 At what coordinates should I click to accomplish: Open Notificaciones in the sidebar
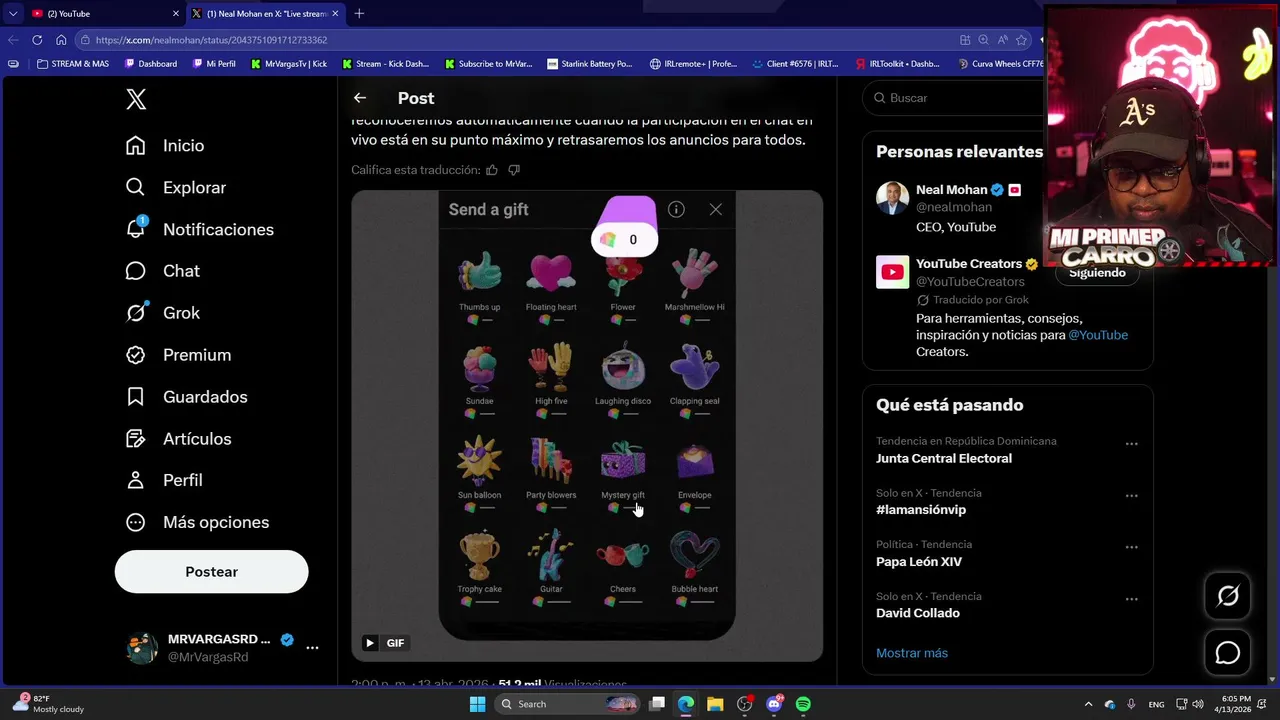[200, 230]
